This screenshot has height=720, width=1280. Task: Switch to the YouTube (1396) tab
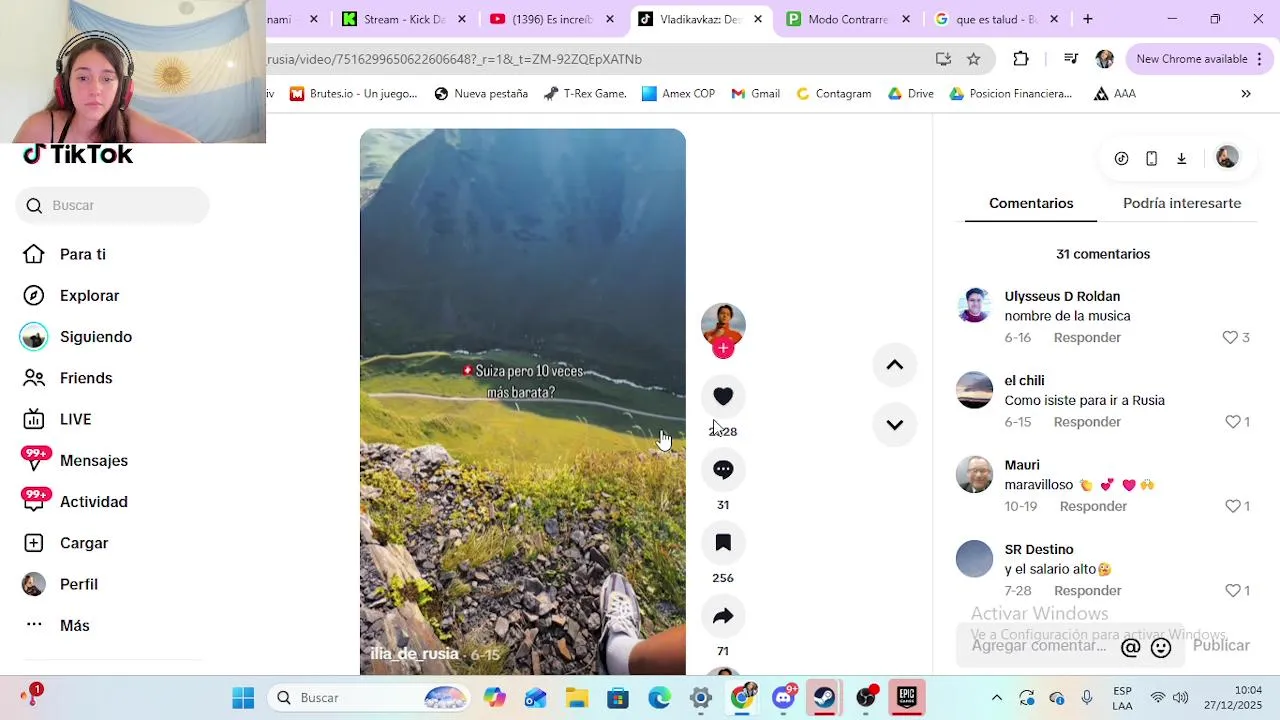pos(552,19)
